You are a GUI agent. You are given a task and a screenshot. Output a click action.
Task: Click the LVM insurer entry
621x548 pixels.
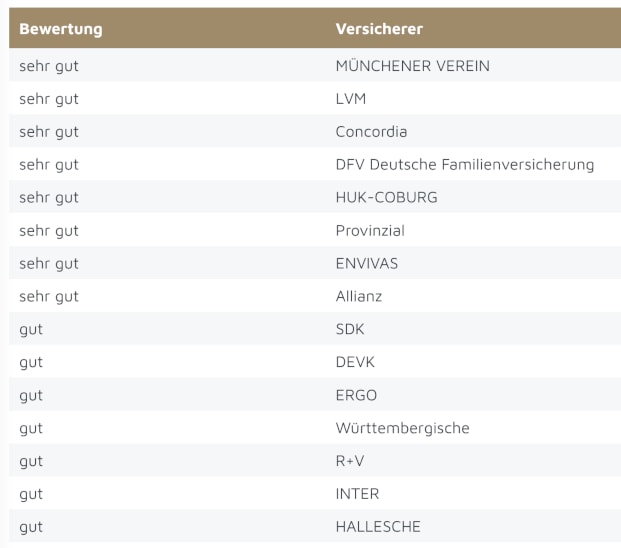pos(352,99)
